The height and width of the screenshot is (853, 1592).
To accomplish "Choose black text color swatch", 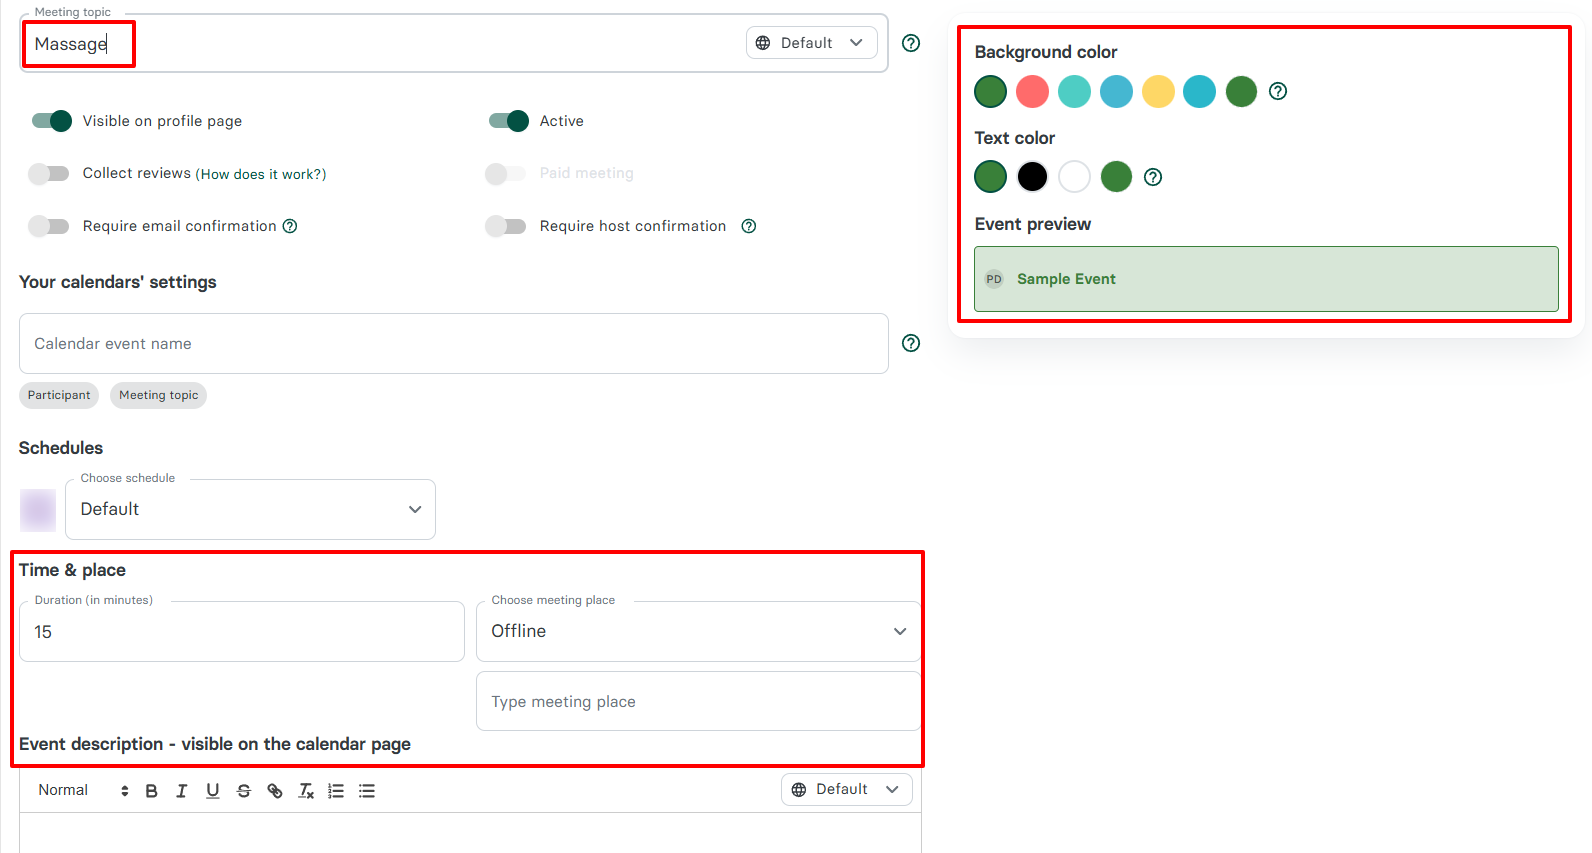I will point(1032,177).
